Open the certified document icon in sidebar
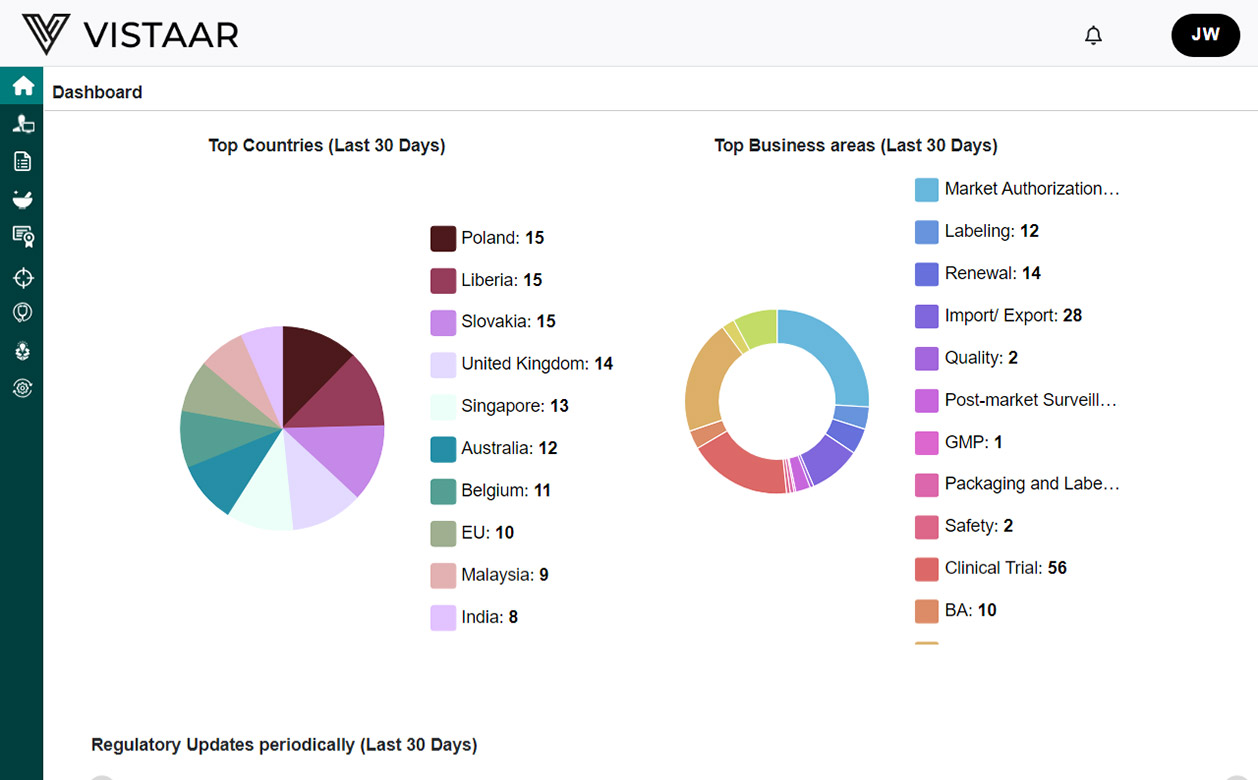This screenshot has width=1258, height=780. point(22,236)
